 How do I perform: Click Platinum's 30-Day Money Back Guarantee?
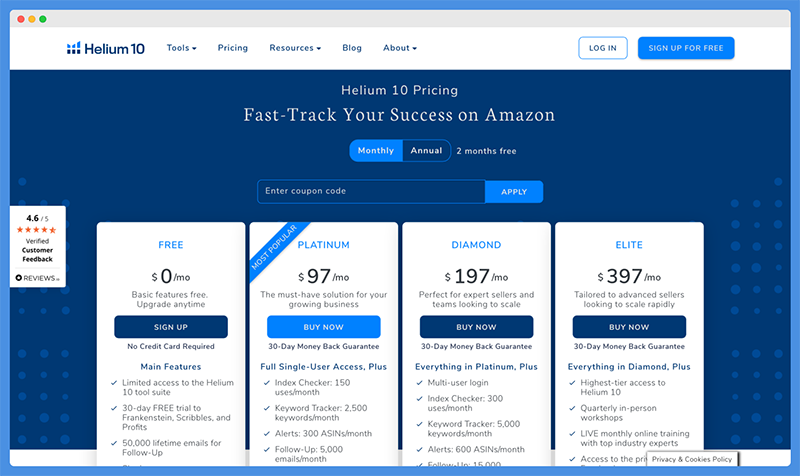pos(323,346)
